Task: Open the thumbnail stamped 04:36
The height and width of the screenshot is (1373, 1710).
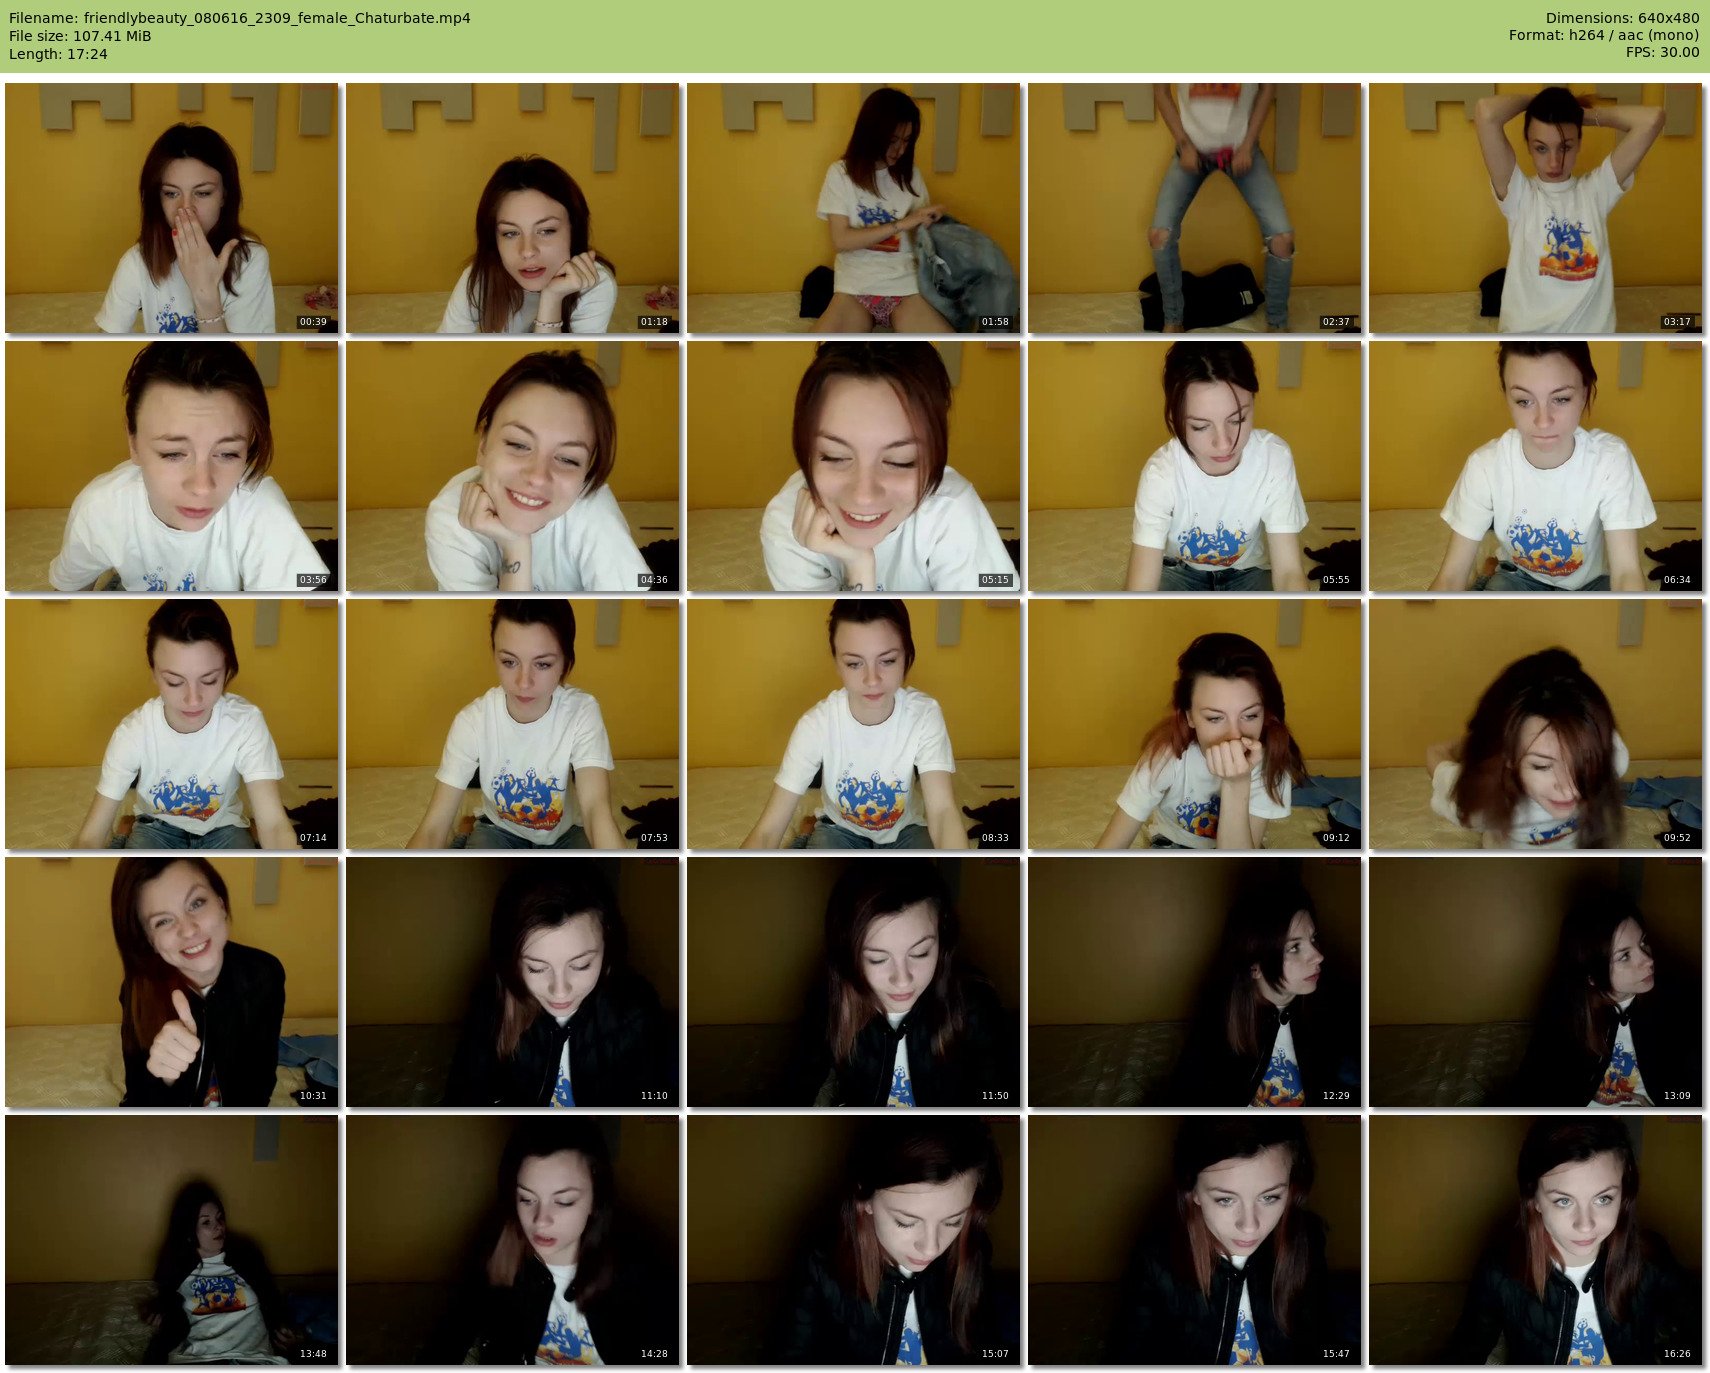Action: (513, 466)
